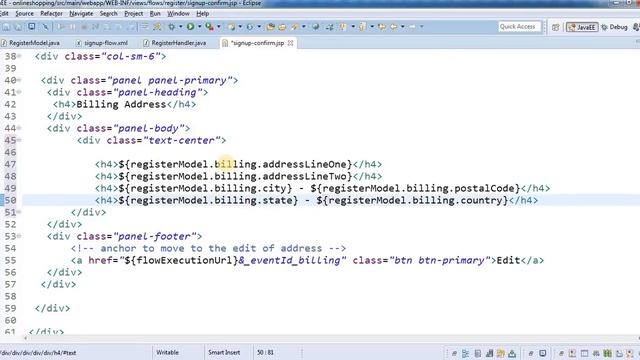Click the Back to previous edit arrow

382,27
